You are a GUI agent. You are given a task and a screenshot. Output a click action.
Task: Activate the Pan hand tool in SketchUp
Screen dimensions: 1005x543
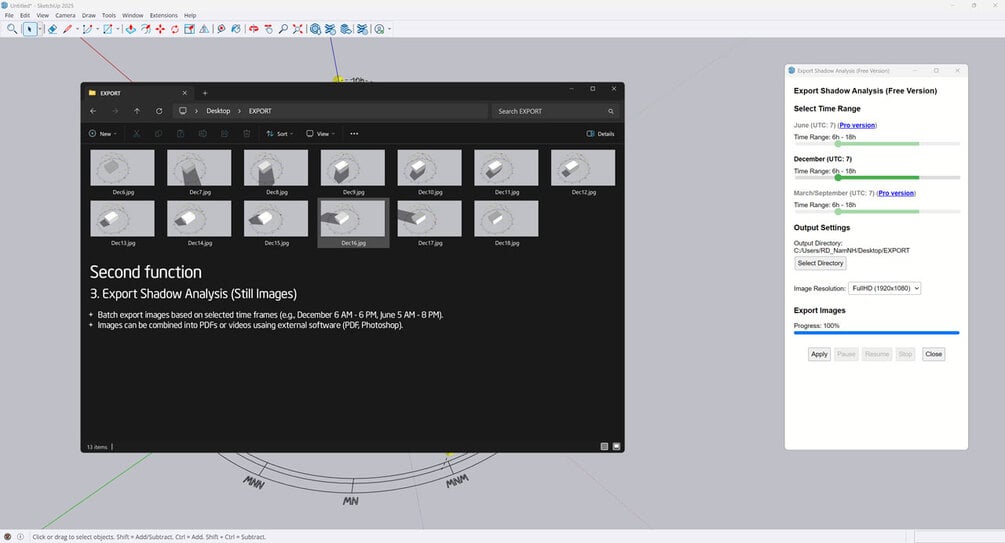268,29
